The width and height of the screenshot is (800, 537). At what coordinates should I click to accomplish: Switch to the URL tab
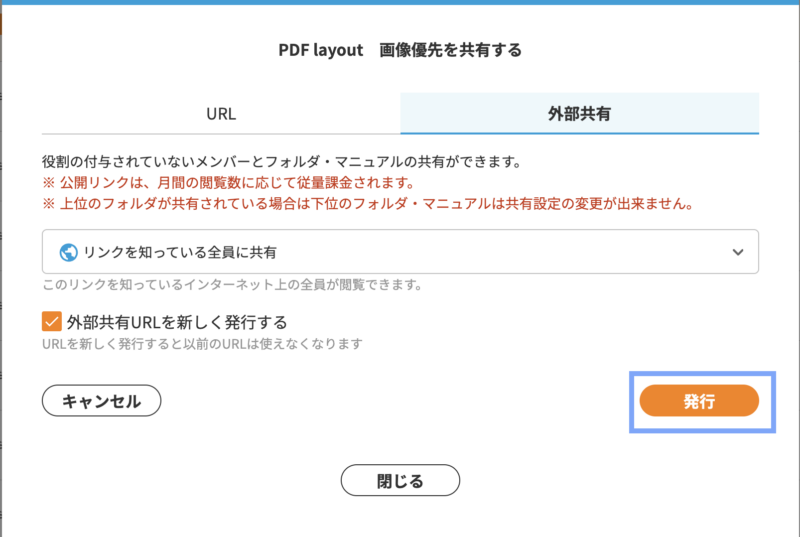pos(221,113)
